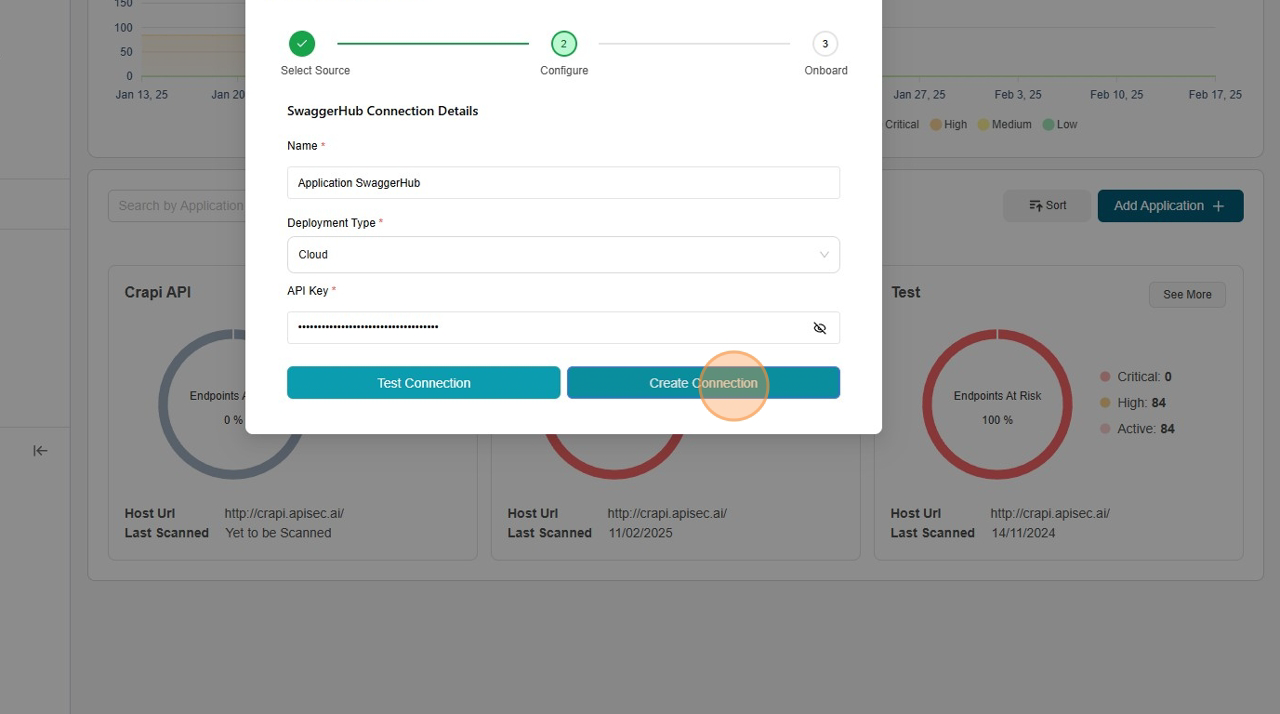Focus the connection Name input field
The image size is (1280, 714).
tap(563, 183)
